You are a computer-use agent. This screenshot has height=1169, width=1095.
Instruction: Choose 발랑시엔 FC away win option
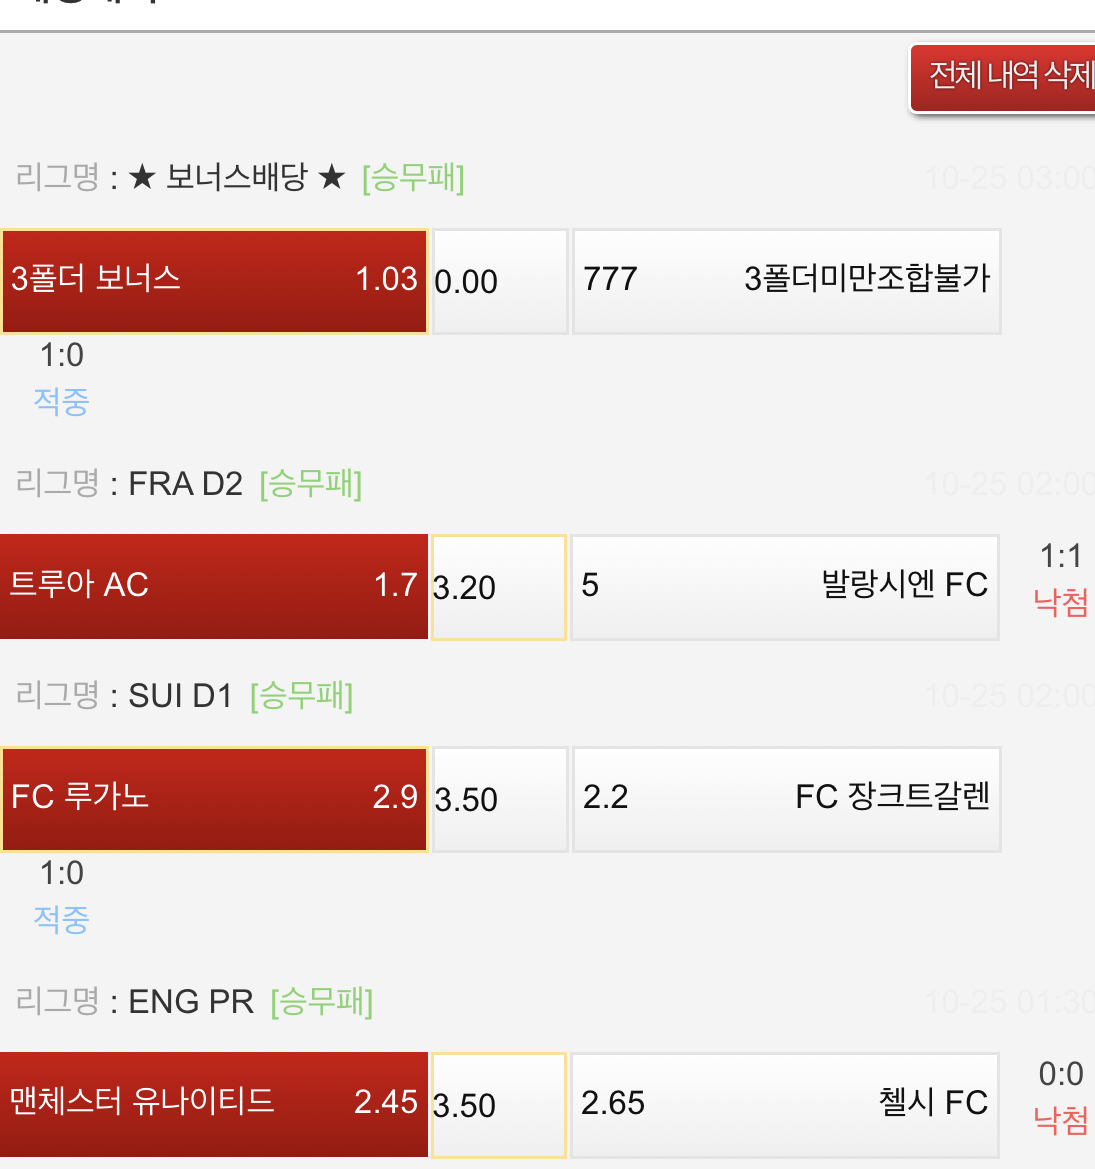click(x=785, y=587)
